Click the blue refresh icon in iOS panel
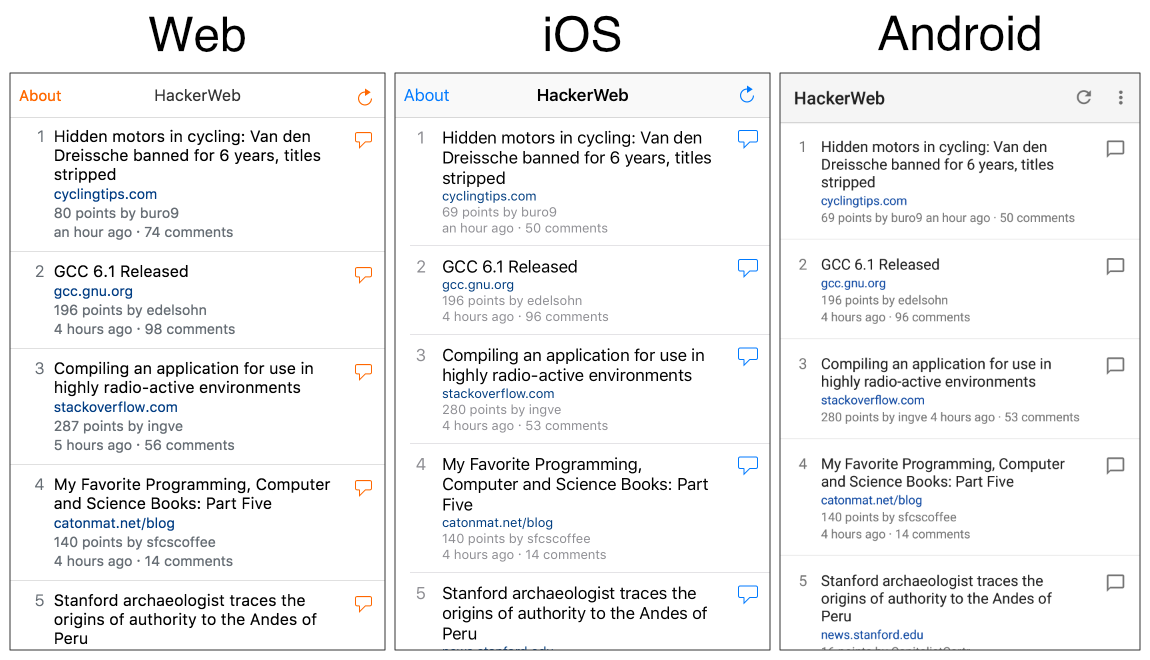Viewport: 1150px width, 660px height. point(746,95)
